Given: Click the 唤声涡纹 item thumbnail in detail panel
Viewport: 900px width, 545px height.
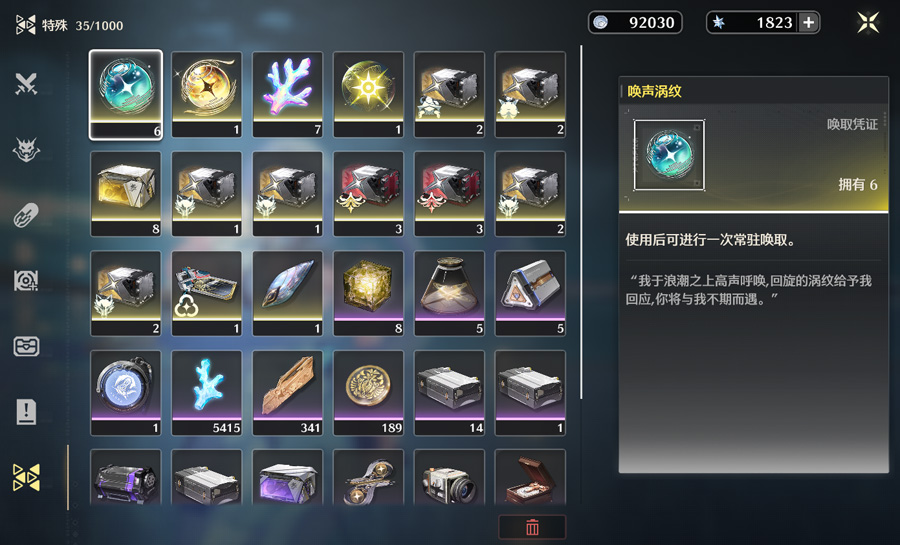Looking at the screenshot, I should [669, 155].
